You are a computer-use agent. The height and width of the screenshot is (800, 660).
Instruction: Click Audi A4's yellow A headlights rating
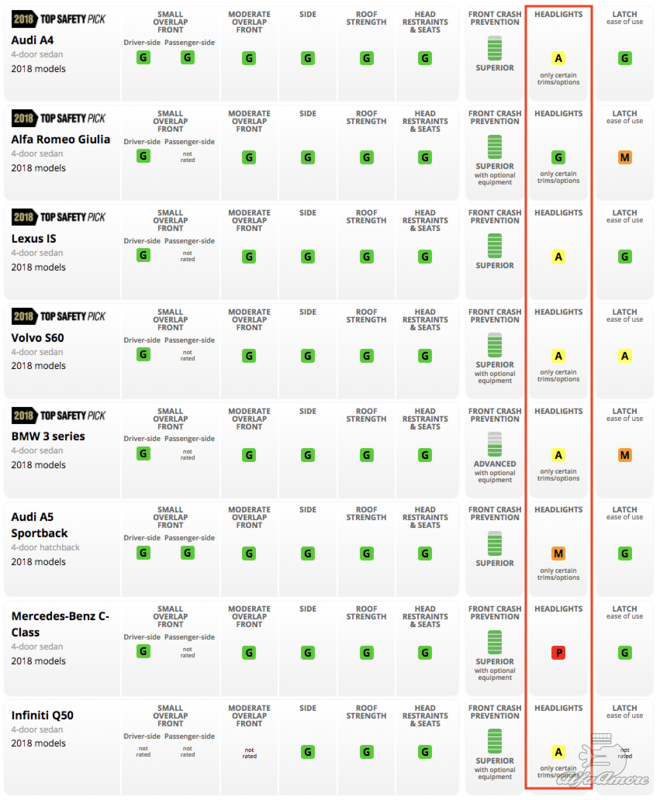[558, 58]
